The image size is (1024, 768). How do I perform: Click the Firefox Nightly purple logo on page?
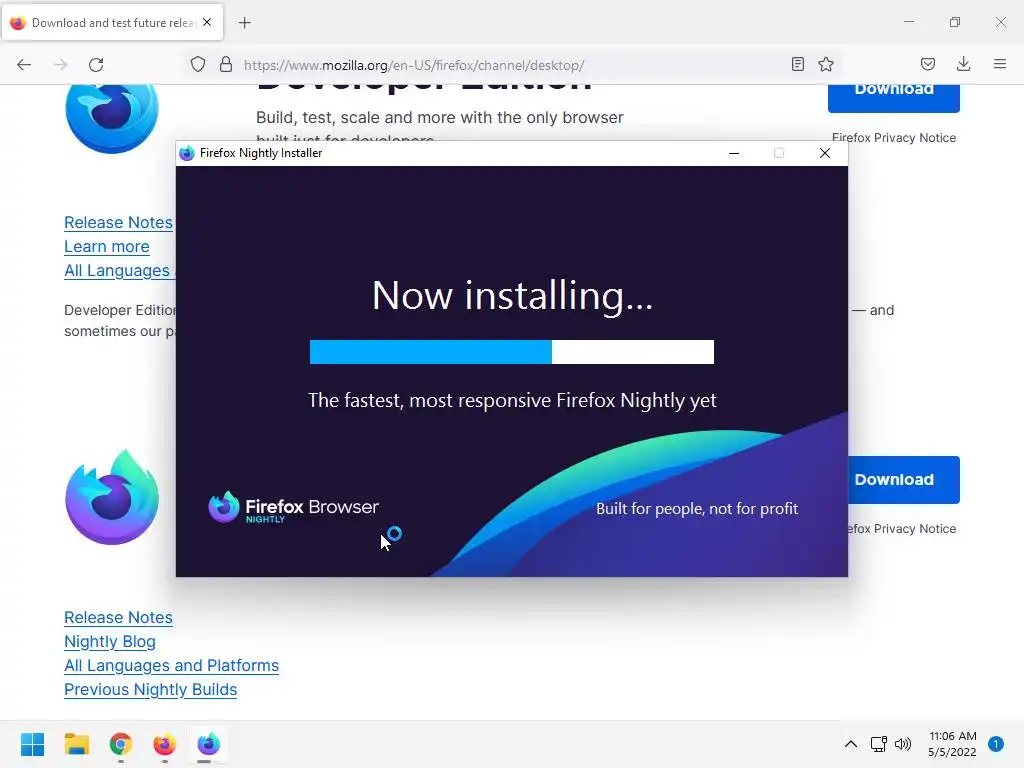point(112,498)
